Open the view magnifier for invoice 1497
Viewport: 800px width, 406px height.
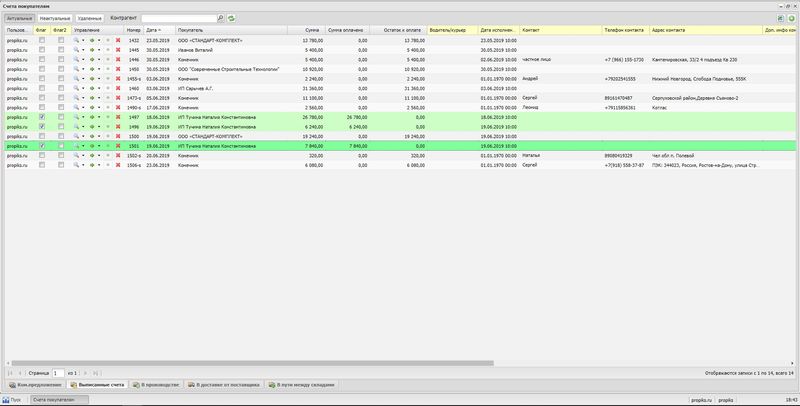[x=77, y=117]
